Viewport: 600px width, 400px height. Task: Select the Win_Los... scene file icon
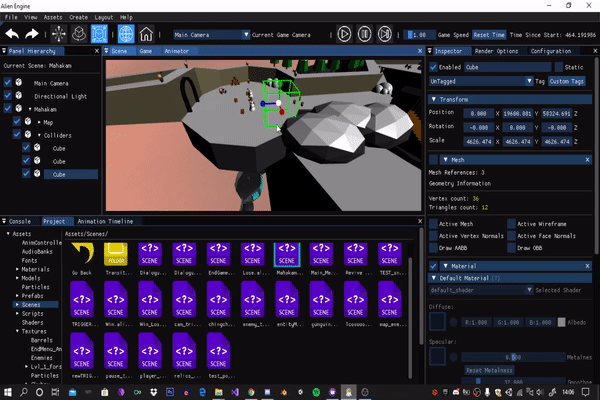click(x=150, y=300)
